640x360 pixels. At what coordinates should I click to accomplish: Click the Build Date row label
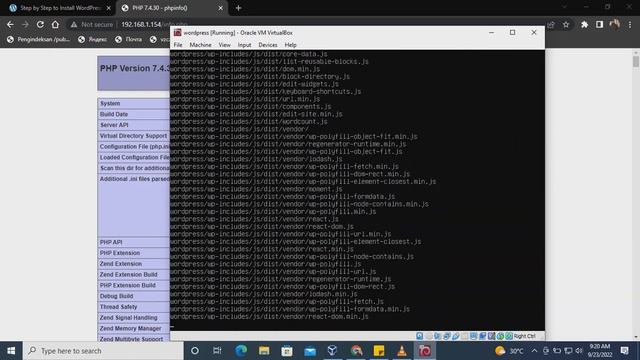pyautogui.click(x=114, y=114)
